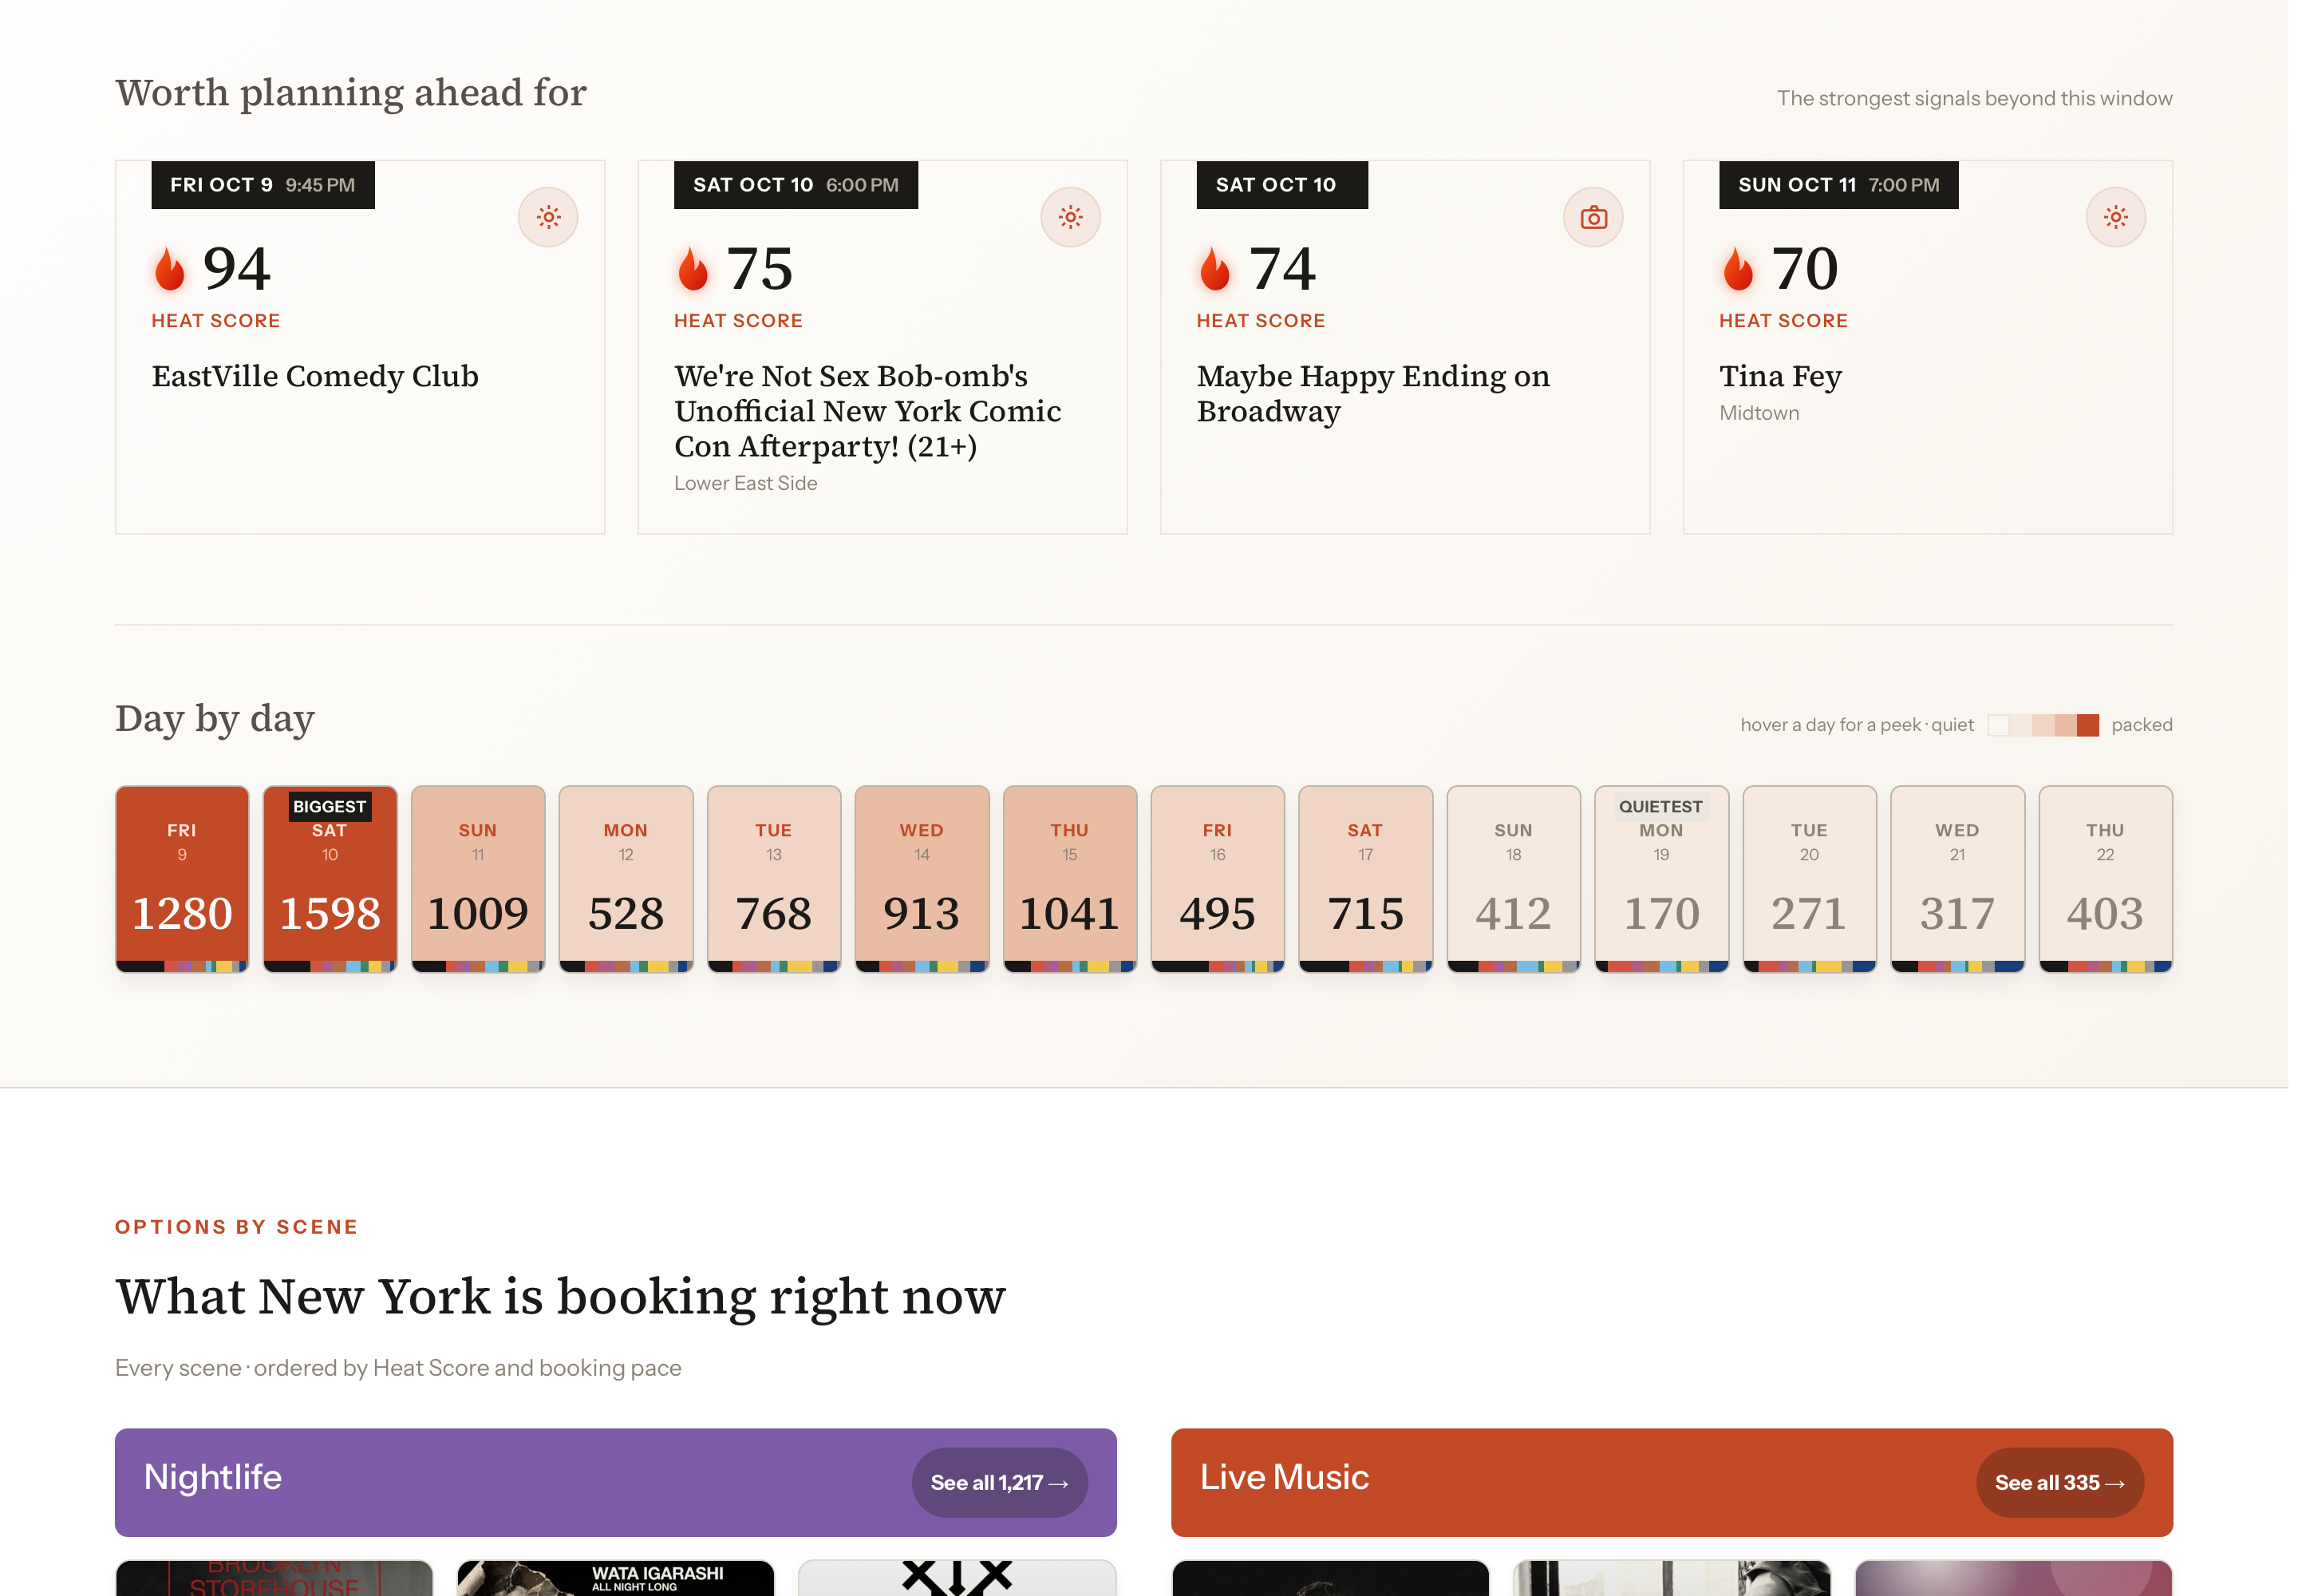Select Tuesday 20 day tile with 271
Image resolution: width=2298 pixels, height=1596 pixels.
tap(1809, 879)
